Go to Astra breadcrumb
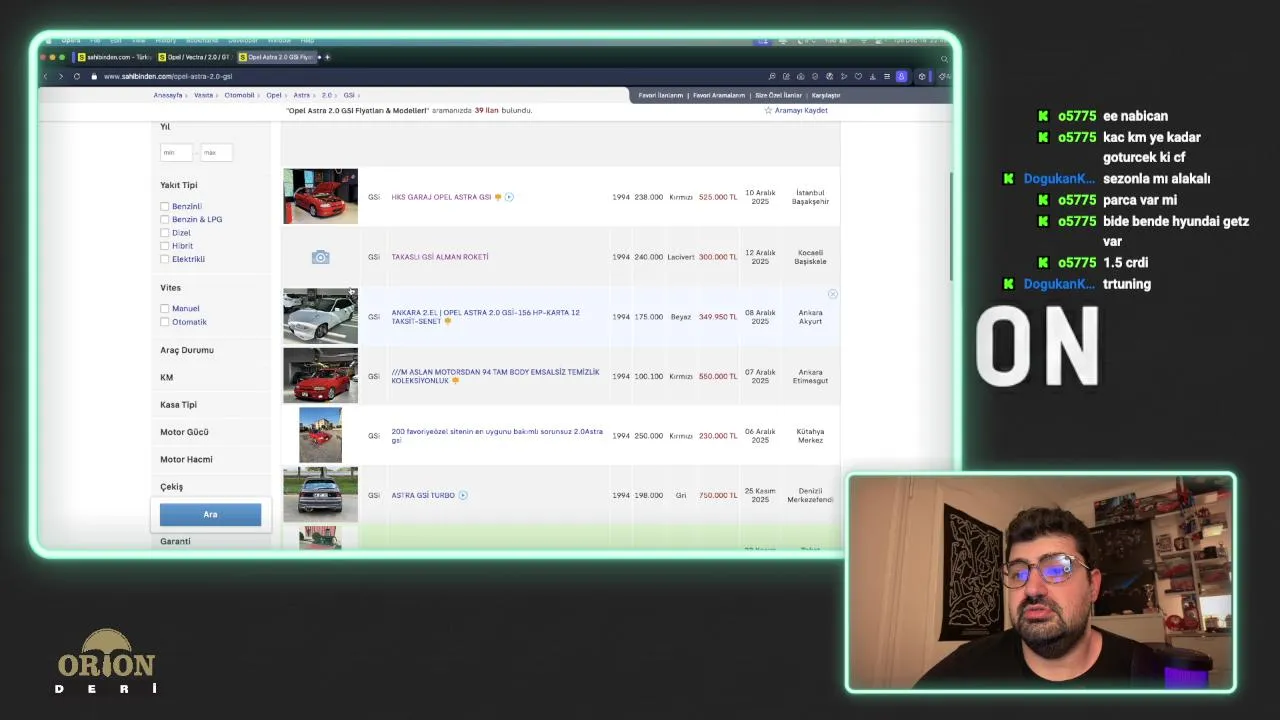Screen dimensions: 1280x720 click(x=301, y=95)
